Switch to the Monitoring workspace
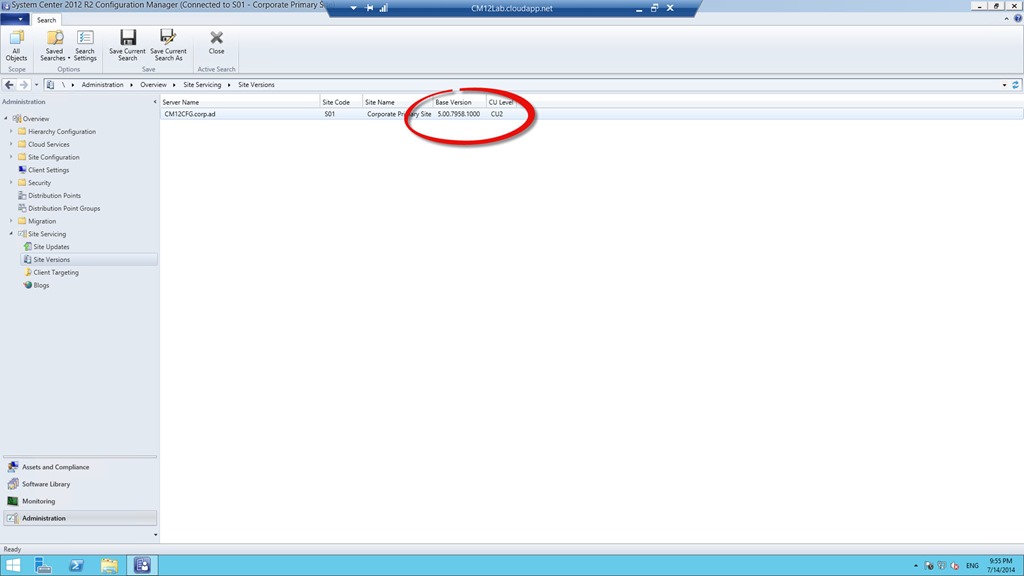 click(x=38, y=501)
